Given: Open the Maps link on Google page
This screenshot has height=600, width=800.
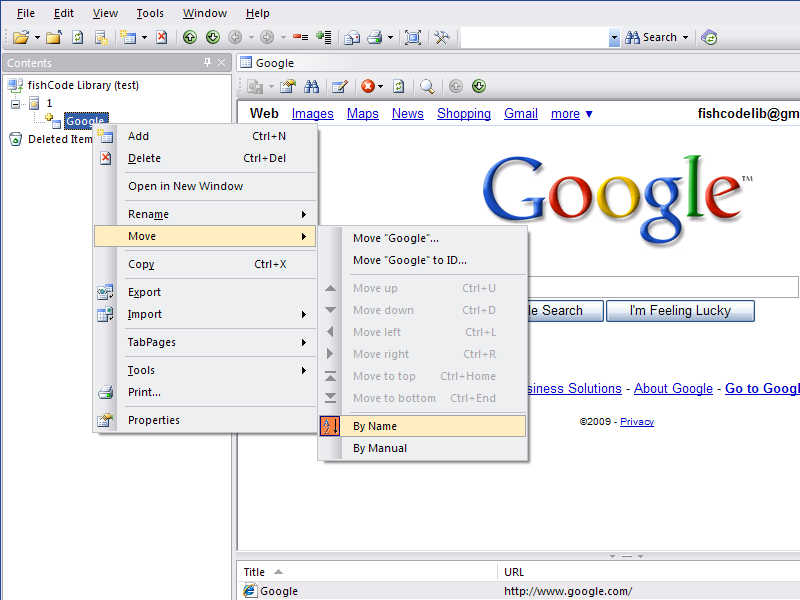Looking at the screenshot, I should click(363, 114).
